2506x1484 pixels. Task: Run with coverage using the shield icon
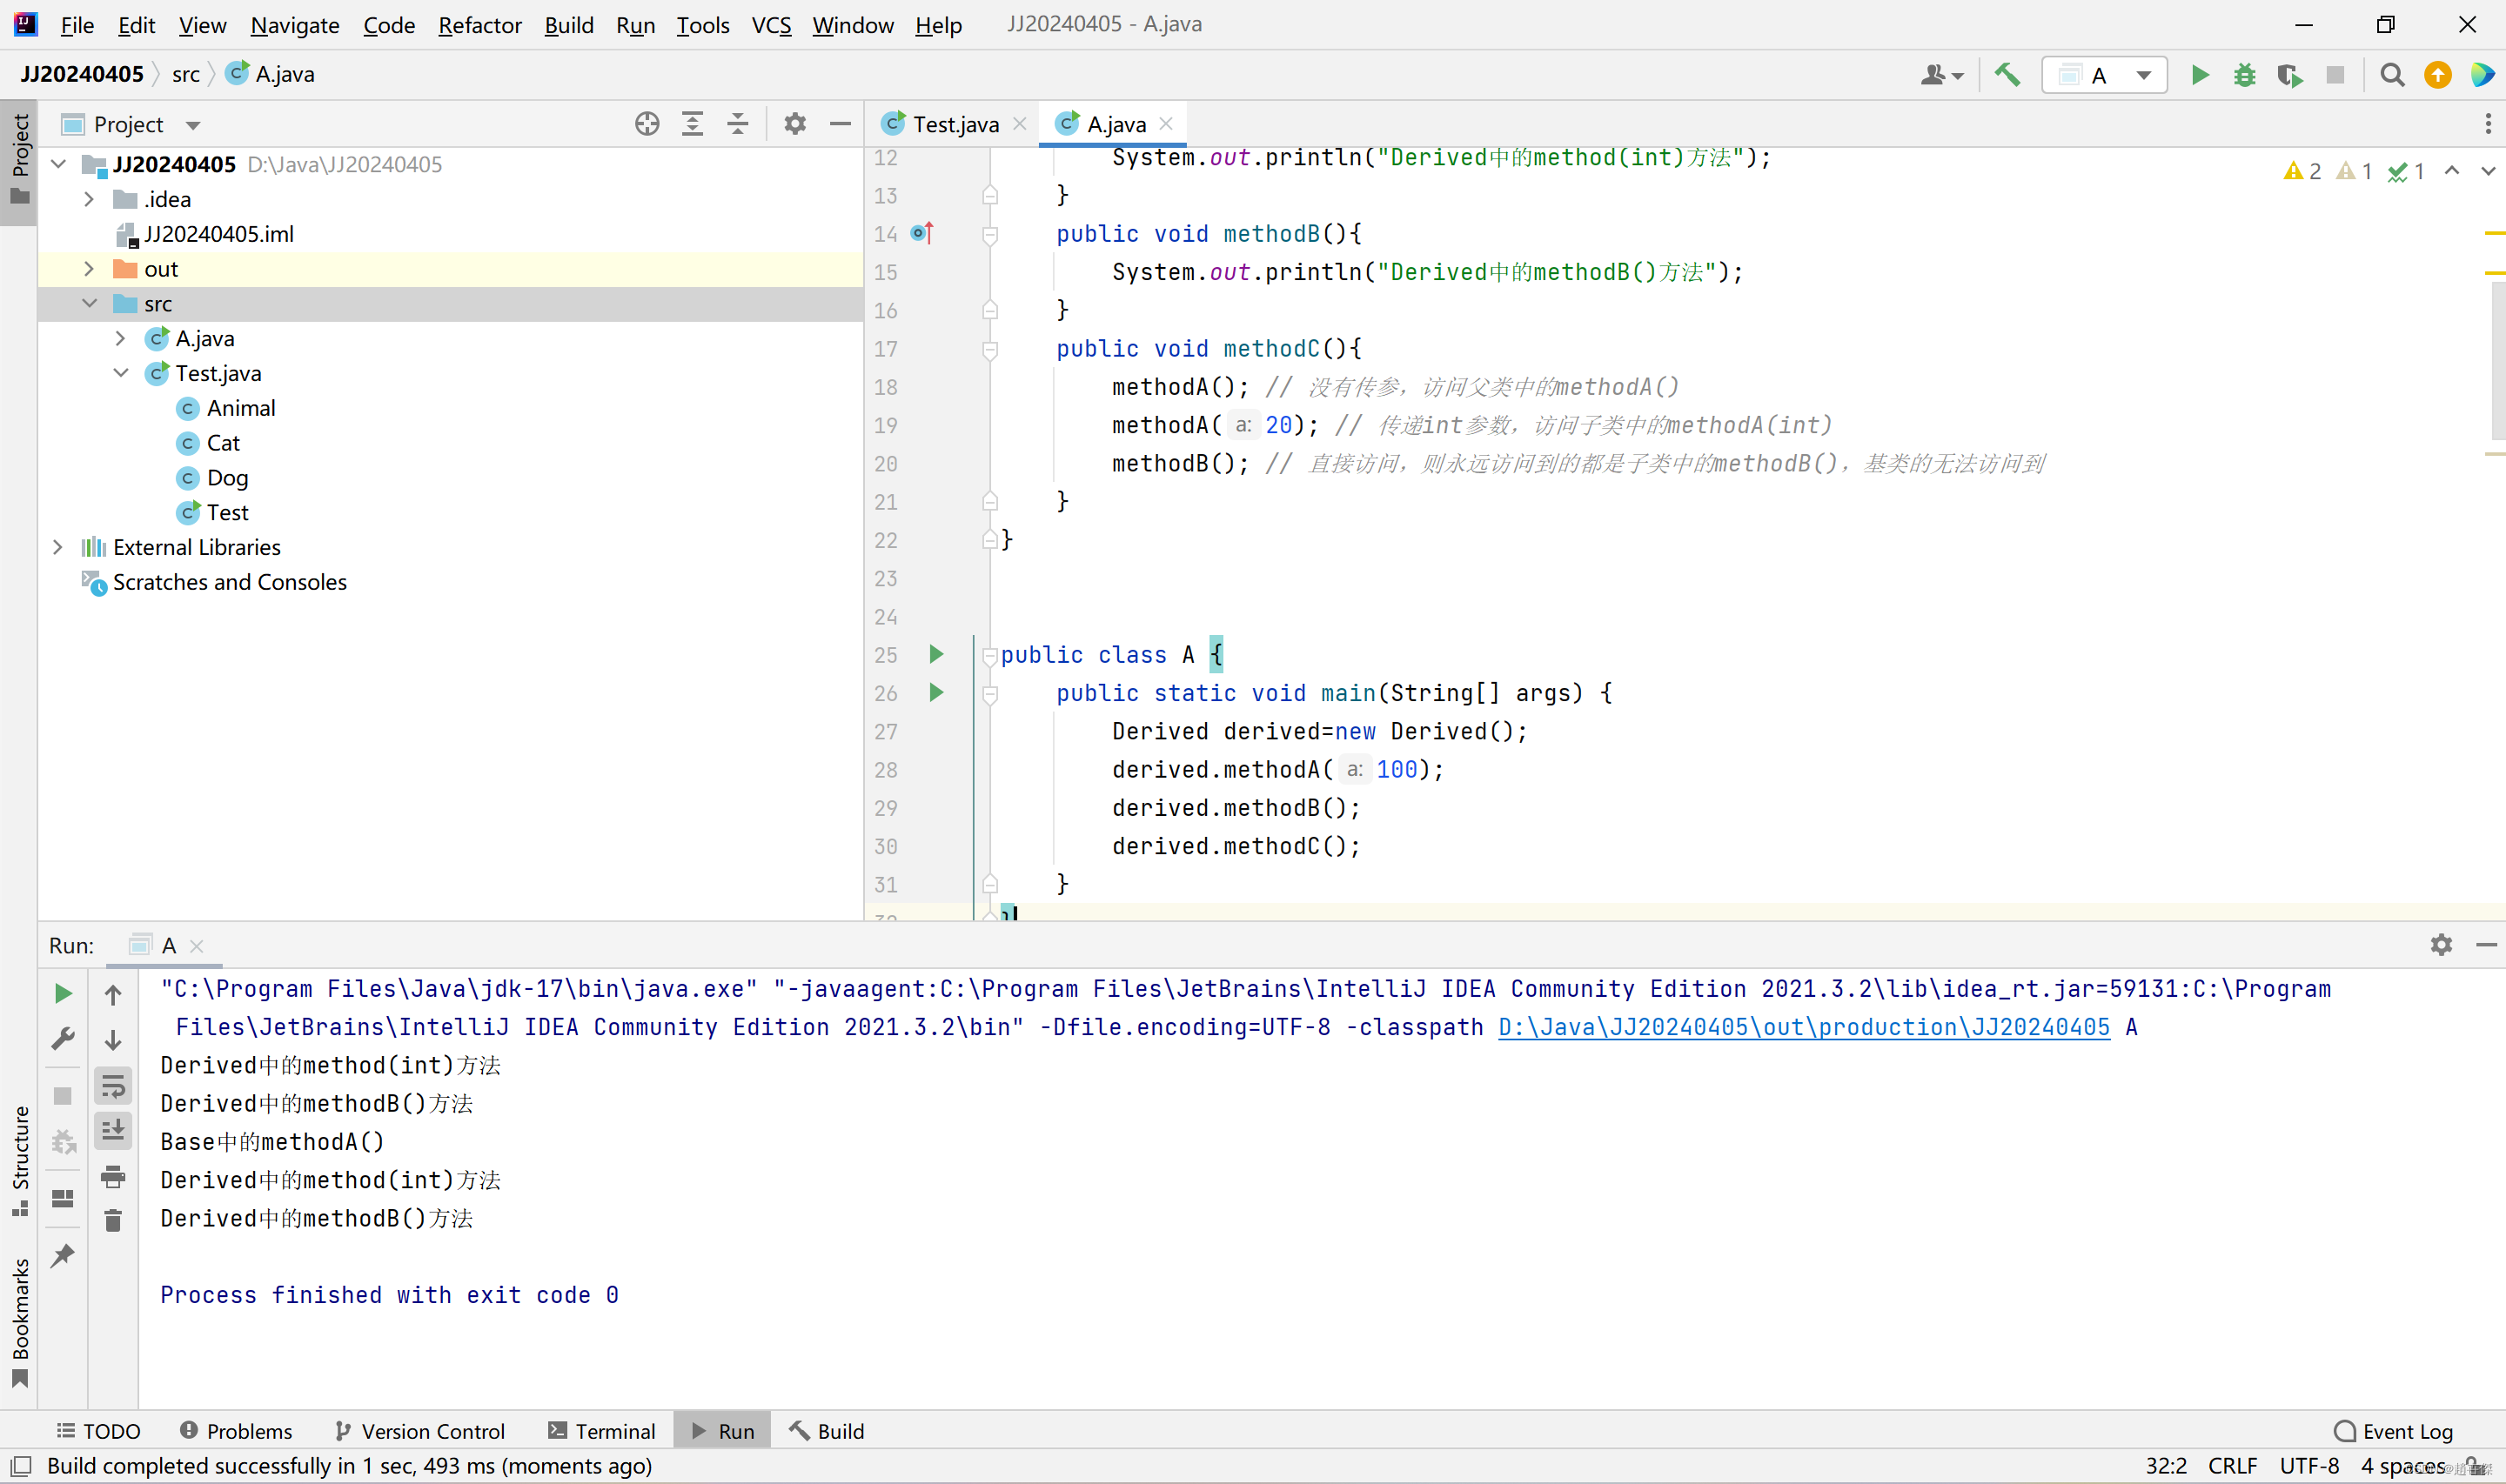[2289, 75]
